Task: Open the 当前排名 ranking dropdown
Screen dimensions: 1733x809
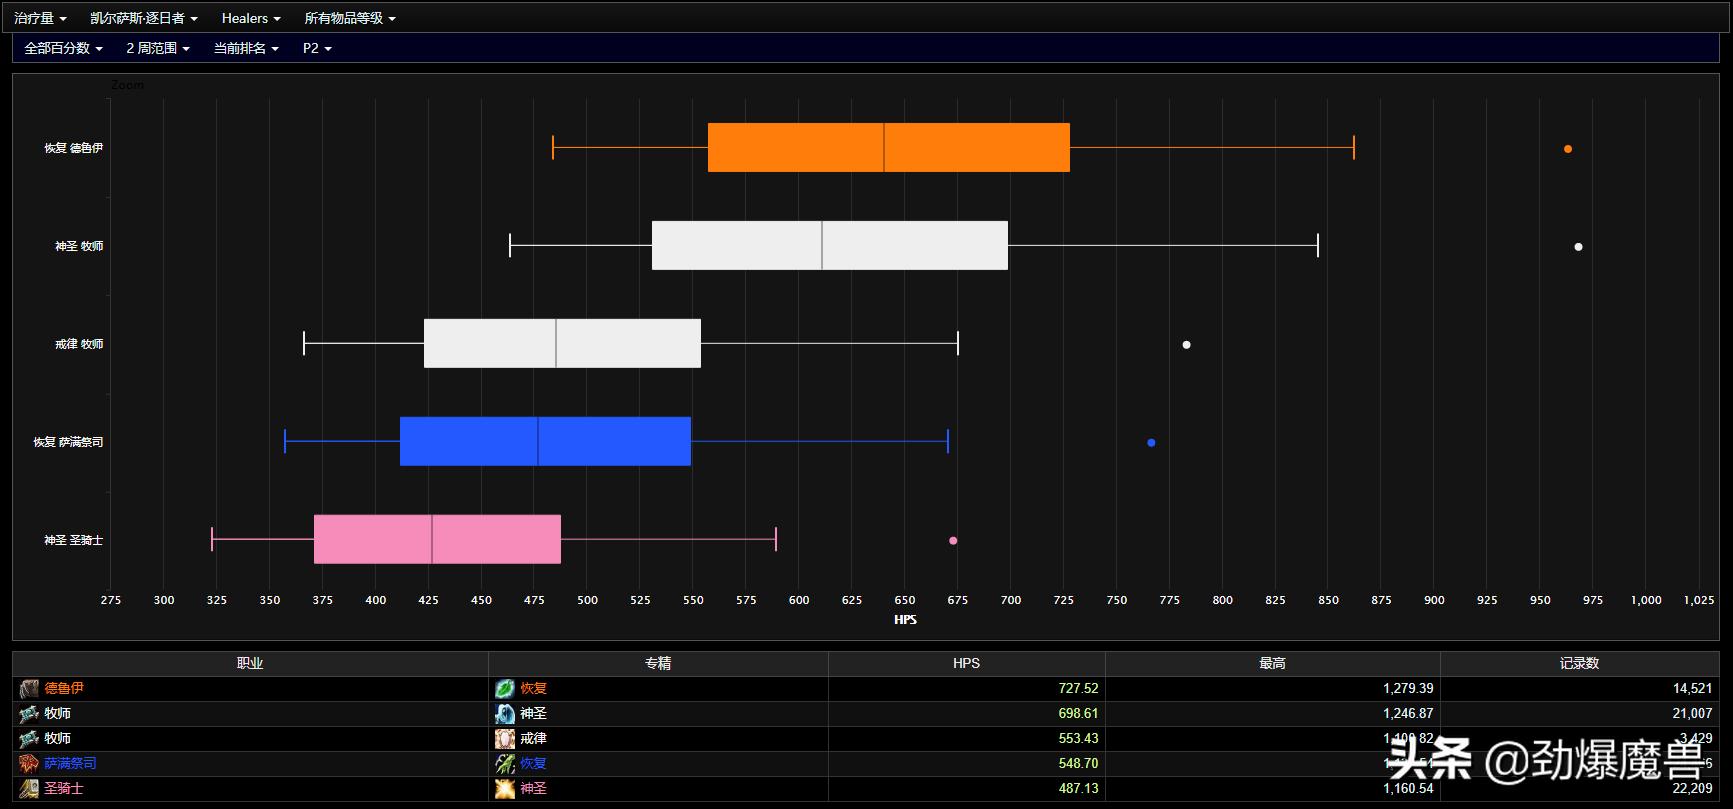Action: click(x=246, y=48)
